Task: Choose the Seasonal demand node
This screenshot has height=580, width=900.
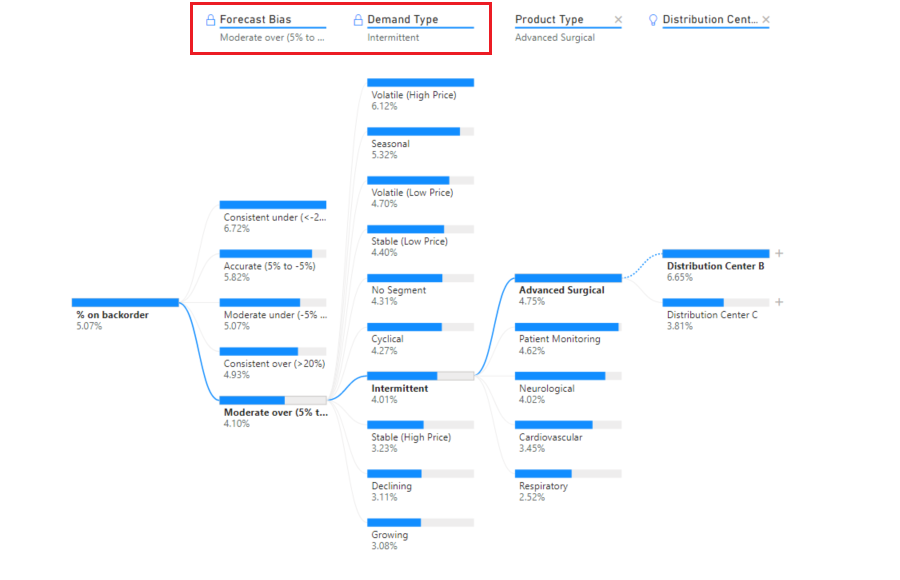Action: tap(421, 144)
